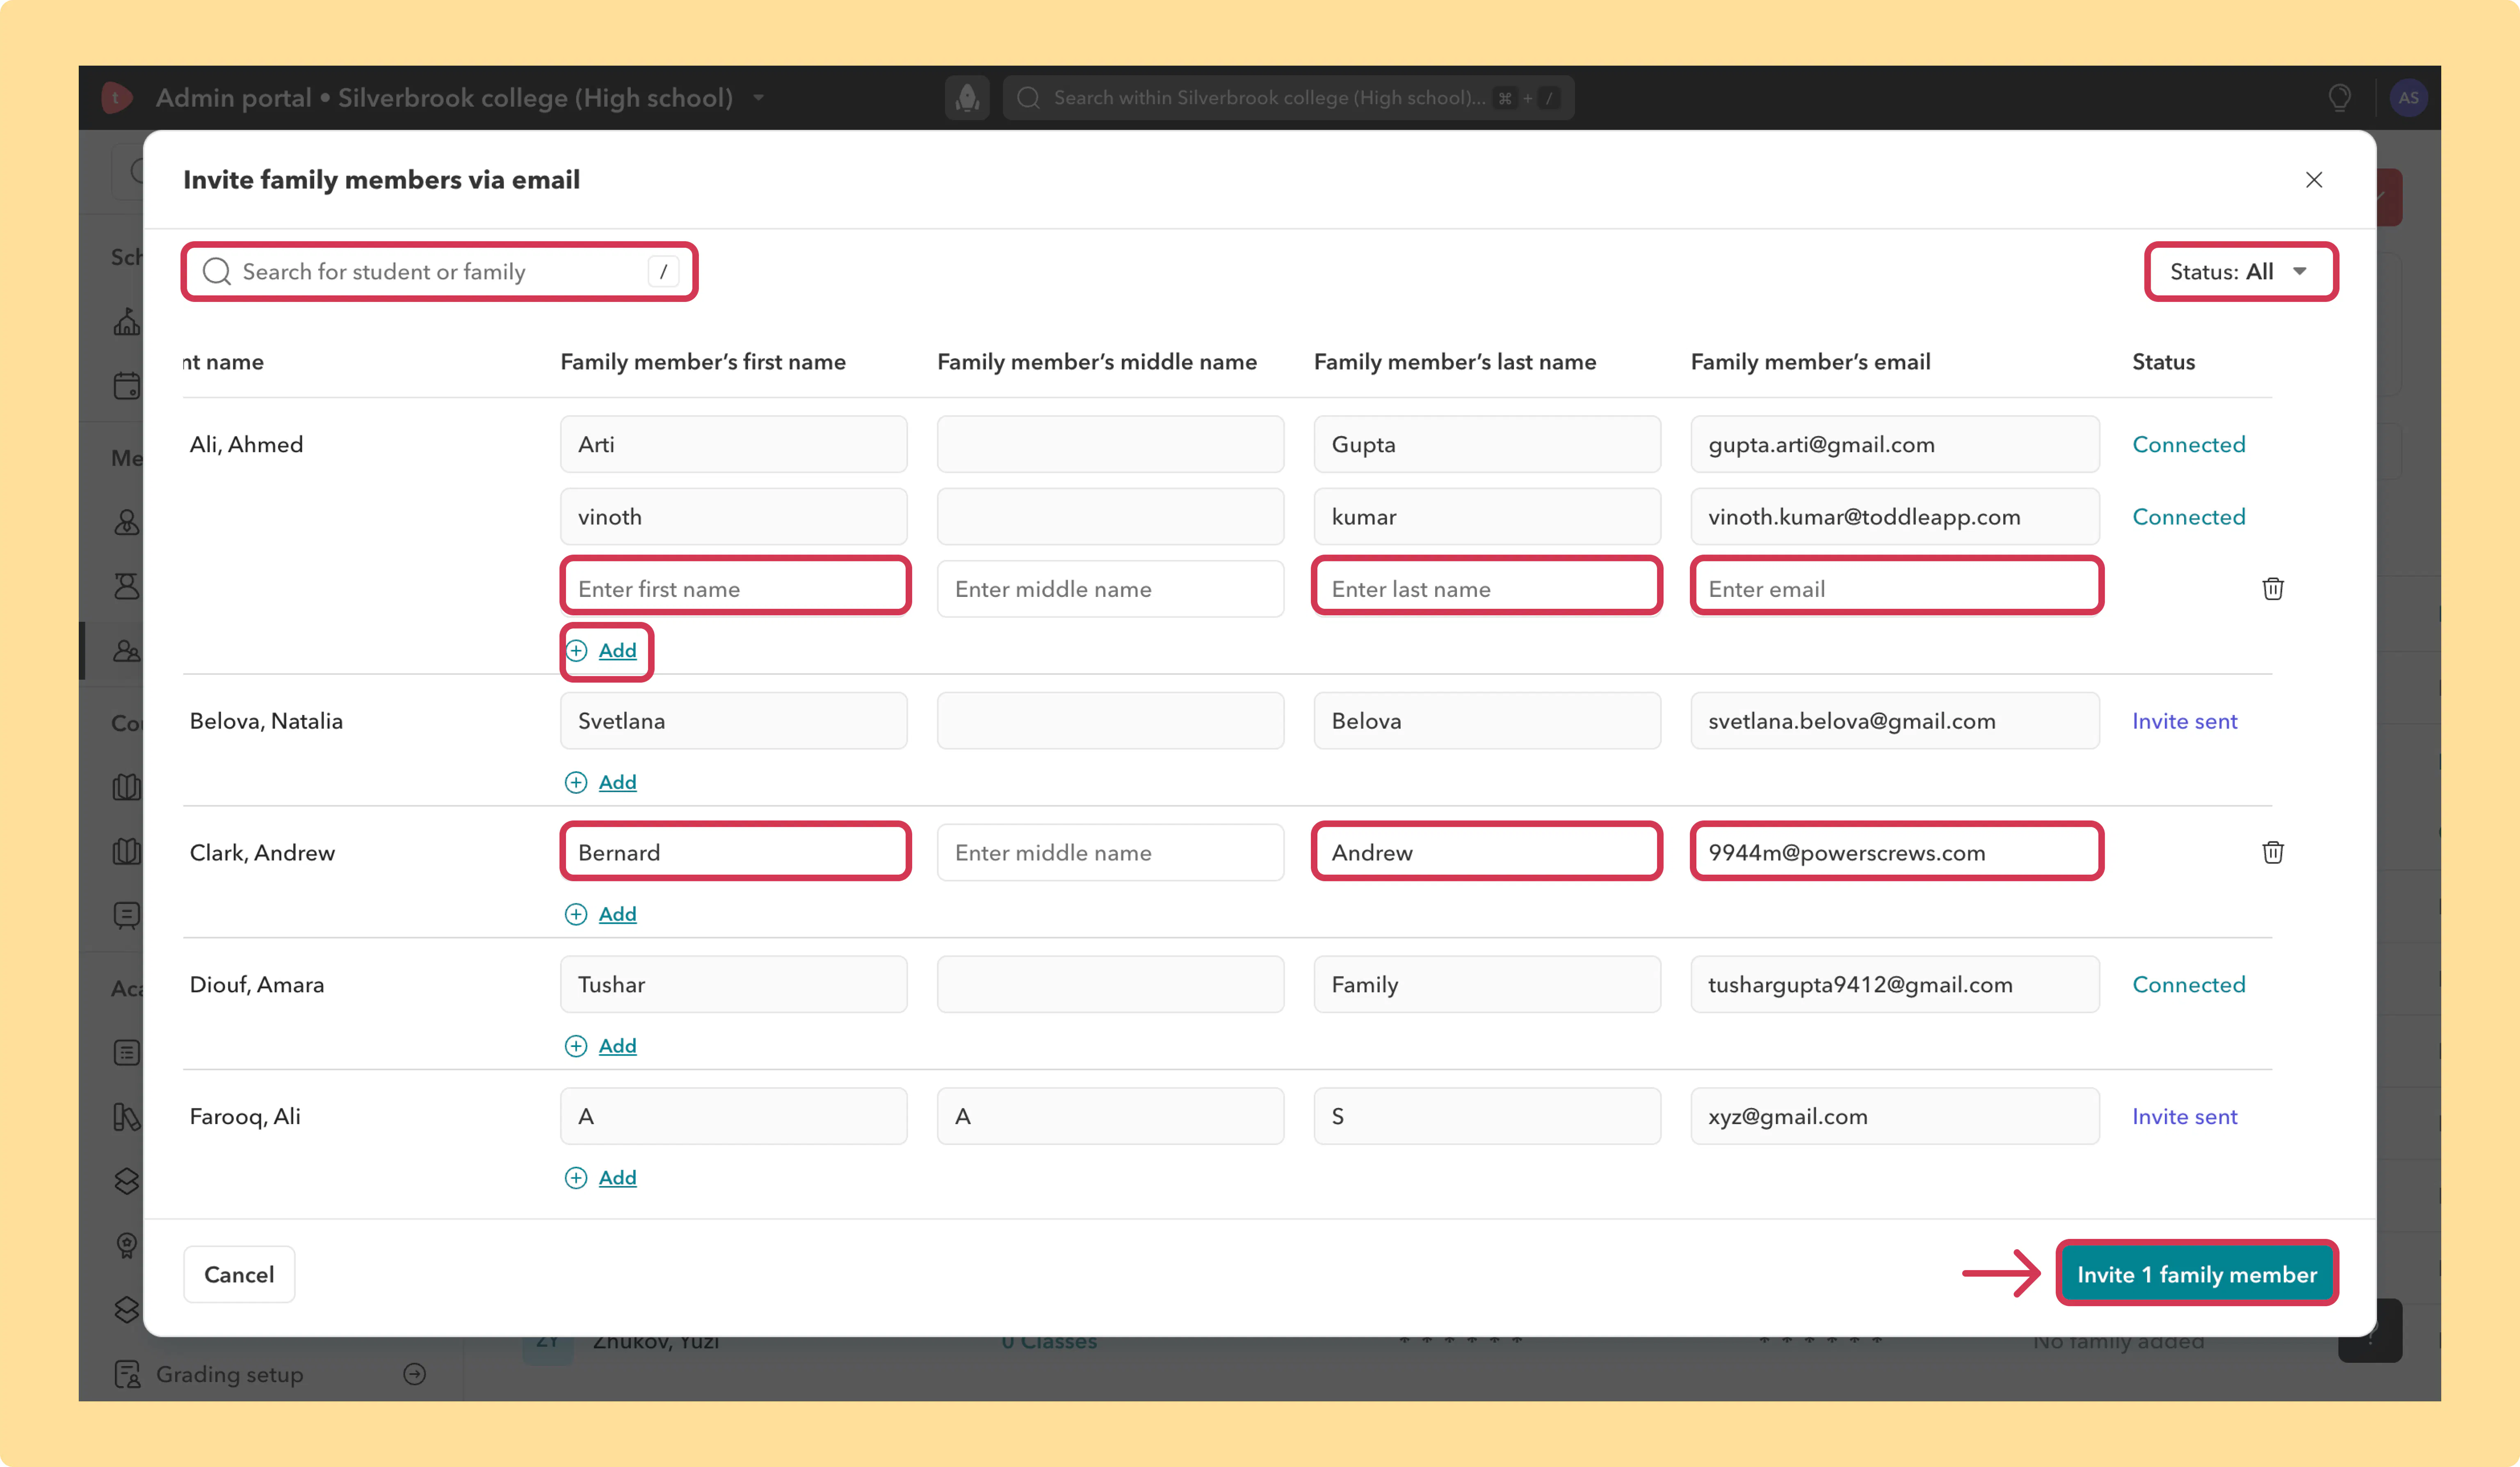
Task: Click the student name Diouf, Amara
Action: [x=257, y=985]
